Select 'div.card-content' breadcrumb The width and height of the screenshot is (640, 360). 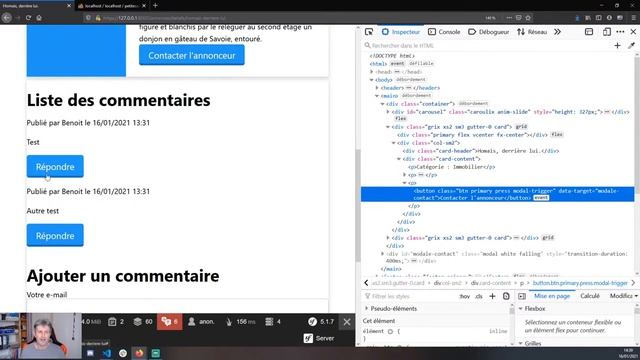coord(491,283)
